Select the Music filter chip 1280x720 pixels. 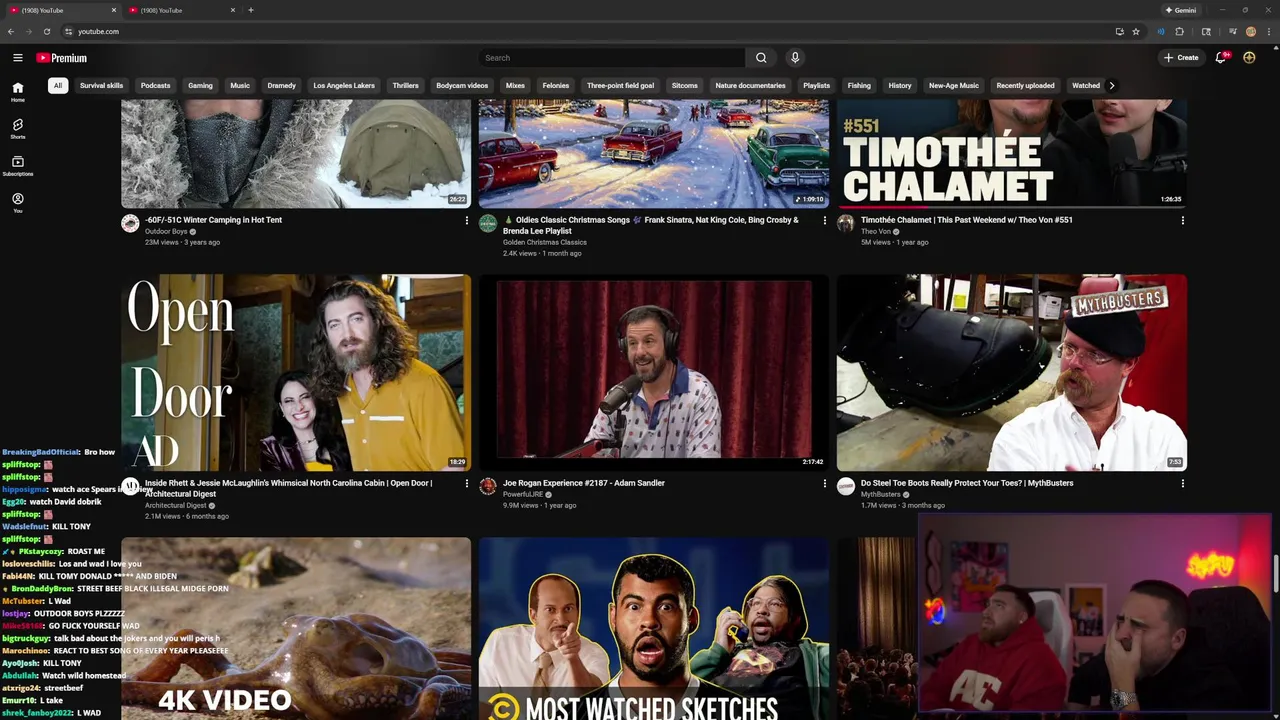pyautogui.click(x=240, y=85)
